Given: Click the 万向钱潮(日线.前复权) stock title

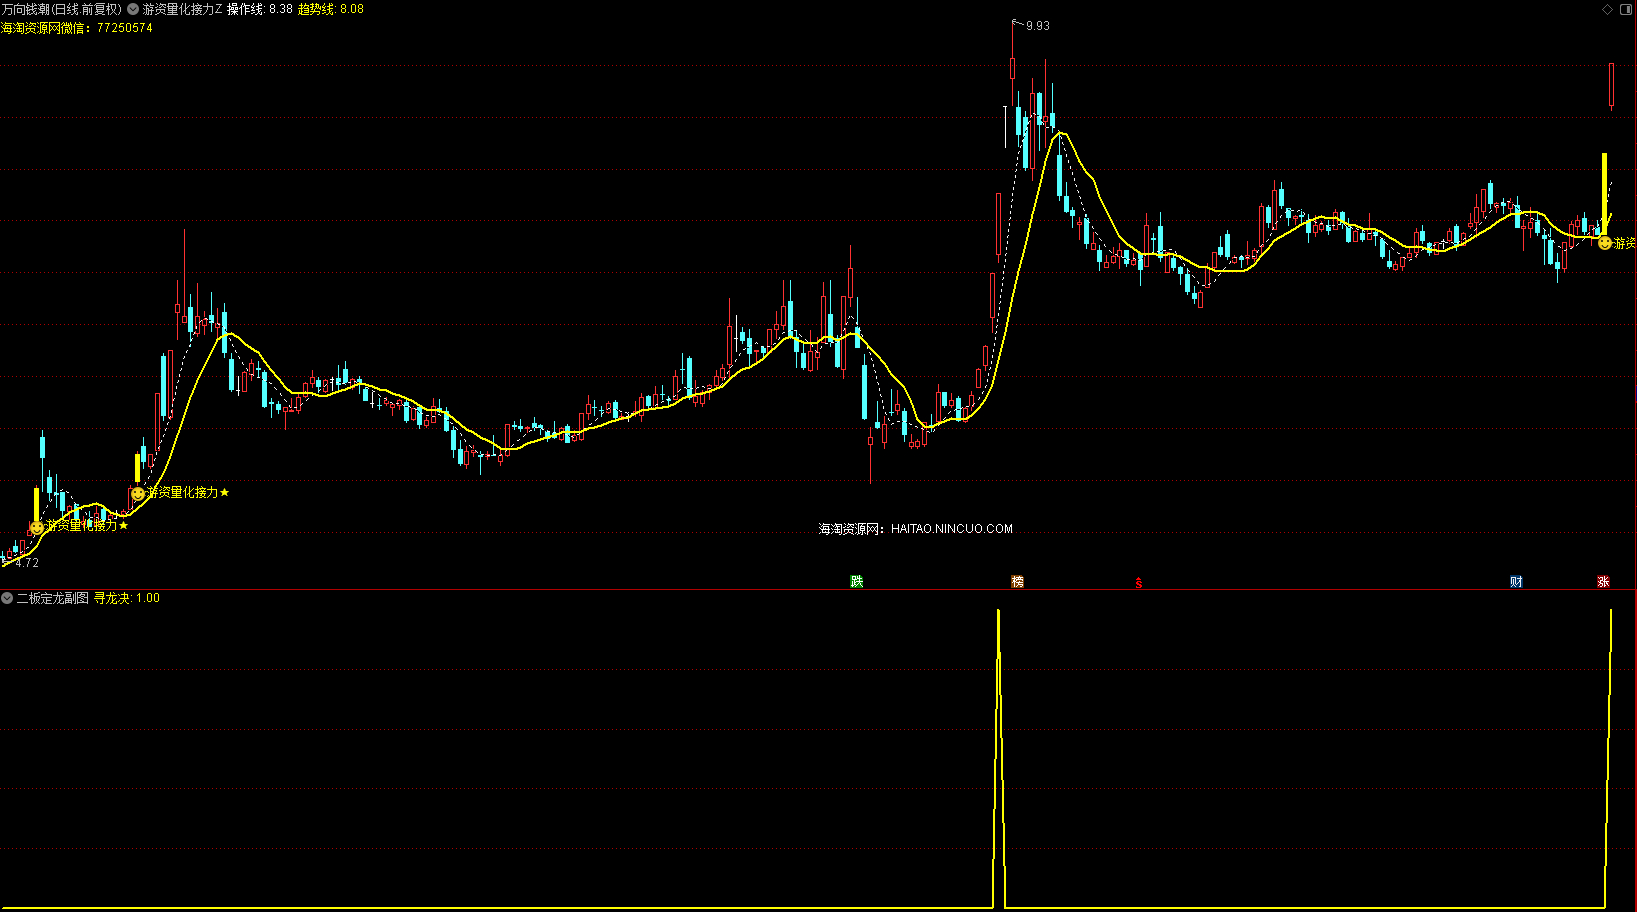Looking at the screenshot, I should coord(62,9).
